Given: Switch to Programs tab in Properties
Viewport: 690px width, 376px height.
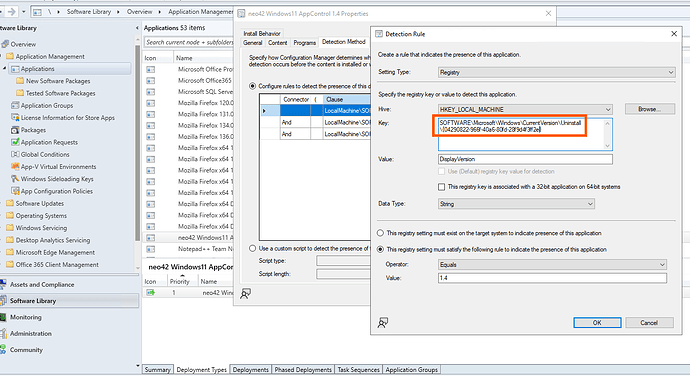Looking at the screenshot, I should tap(305, 43).
